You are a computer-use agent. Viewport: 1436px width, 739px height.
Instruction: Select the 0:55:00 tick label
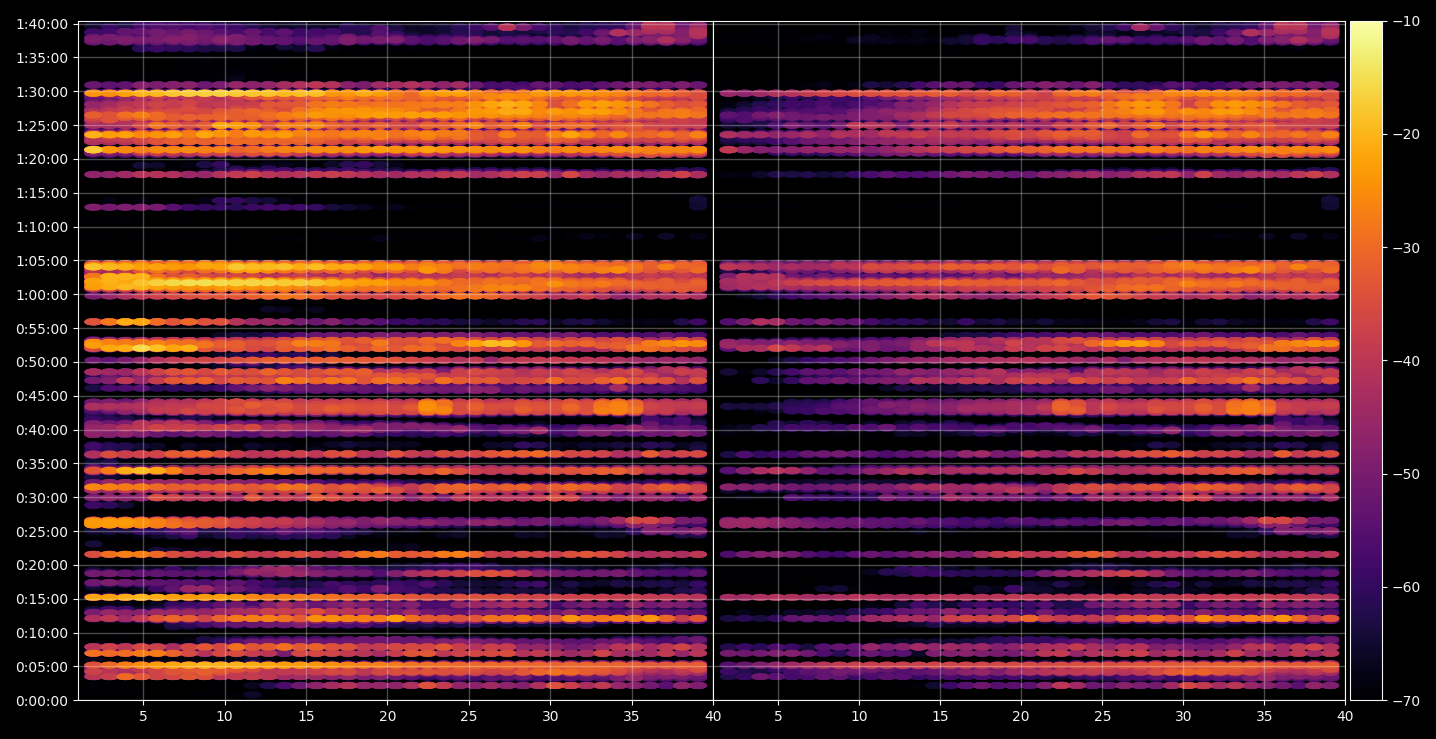(x=42, y=328)
